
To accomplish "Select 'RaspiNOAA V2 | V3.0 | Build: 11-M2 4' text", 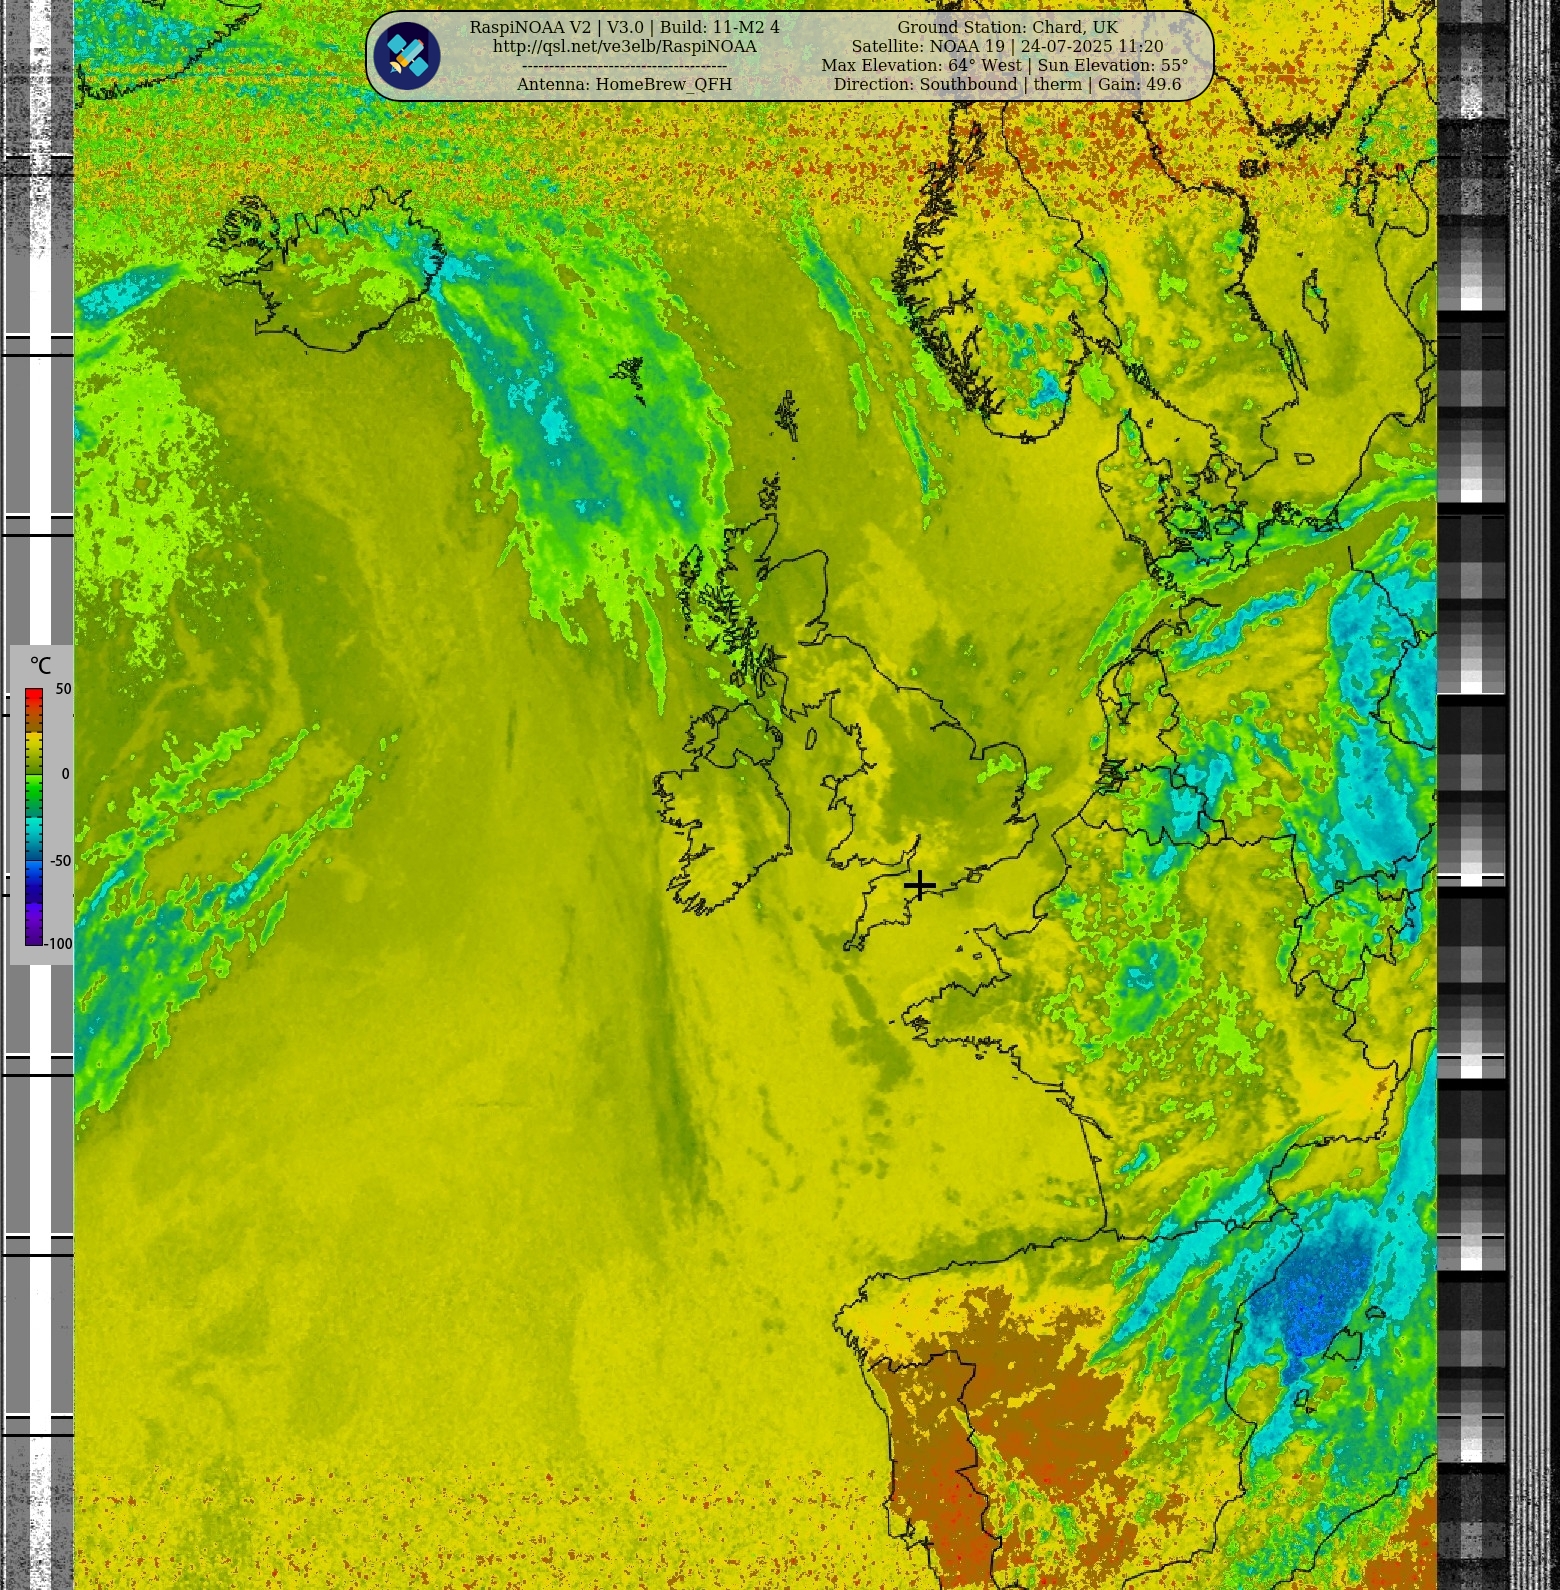I will click(x=624, y=27).
